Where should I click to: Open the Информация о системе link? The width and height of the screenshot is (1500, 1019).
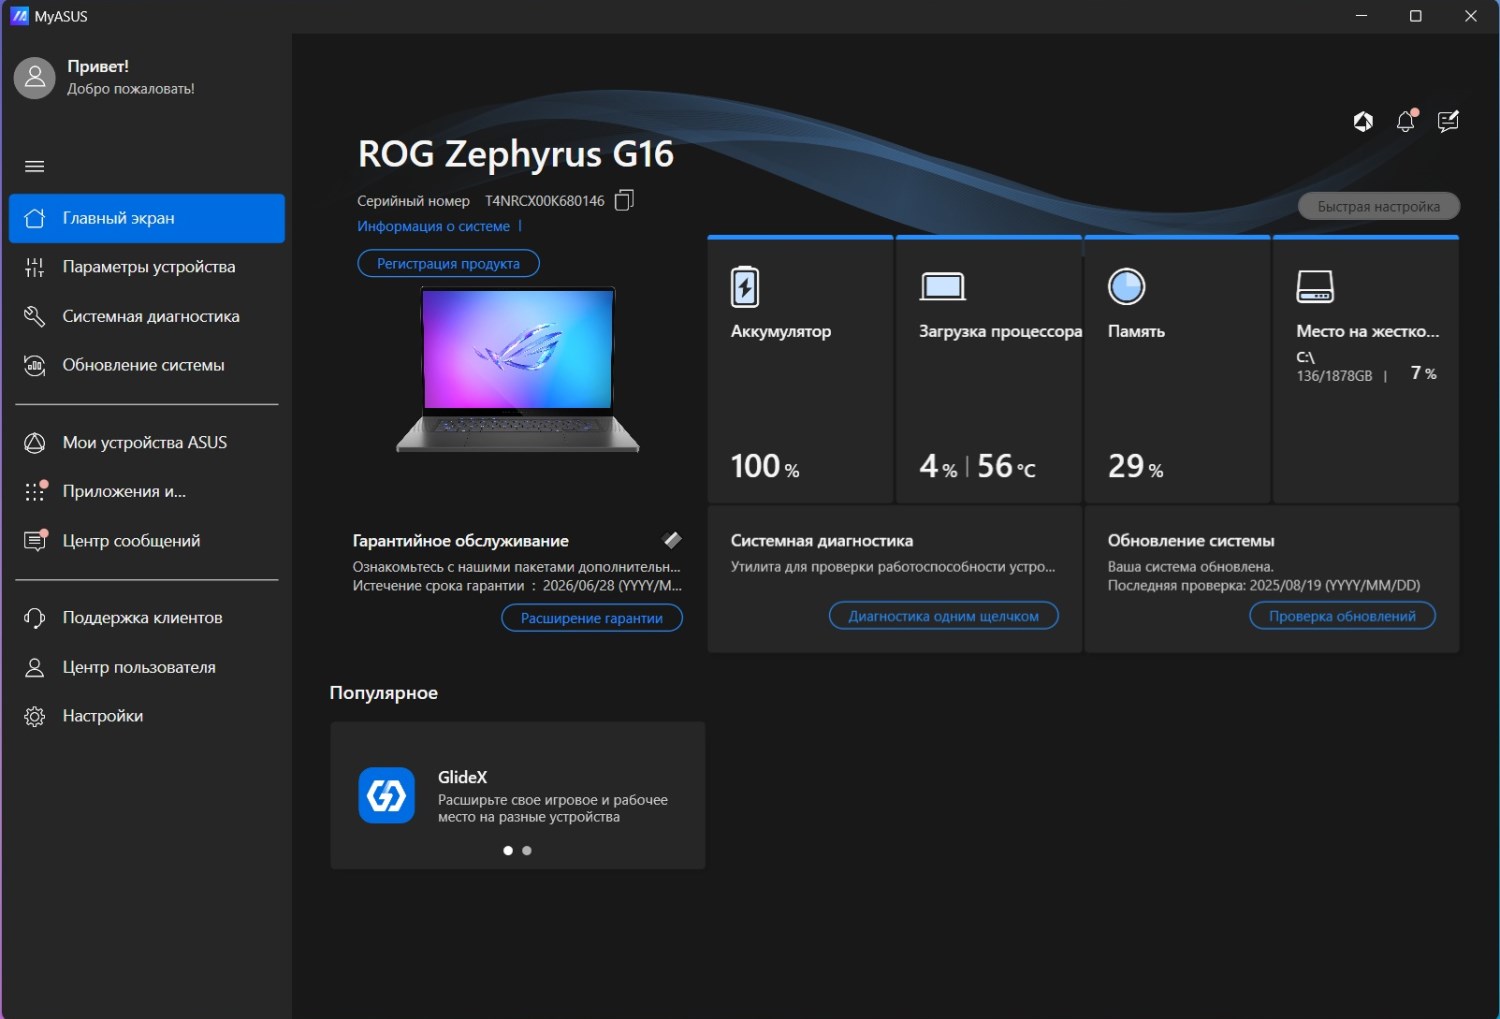[x=434, y=227]
